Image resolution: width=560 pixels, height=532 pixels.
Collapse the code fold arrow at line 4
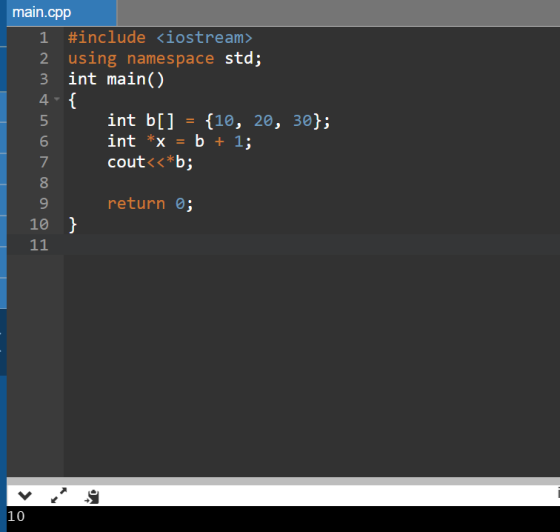pos(57,99)
